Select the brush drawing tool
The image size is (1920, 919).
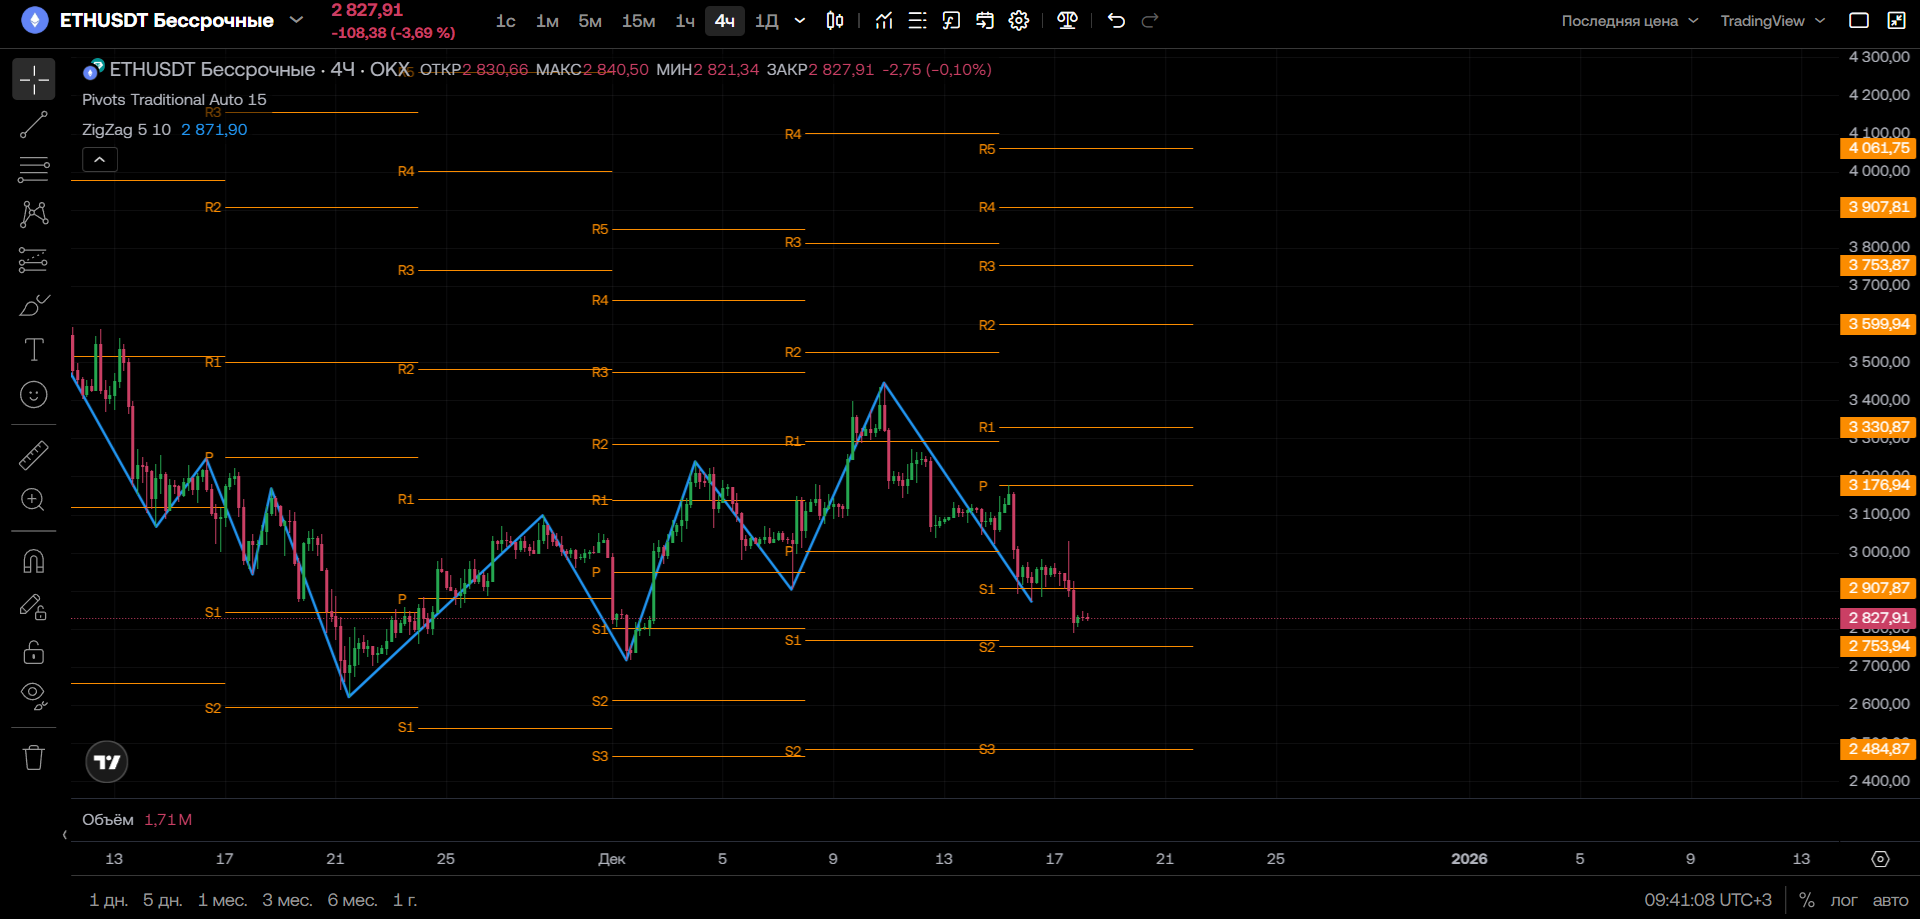33,305
